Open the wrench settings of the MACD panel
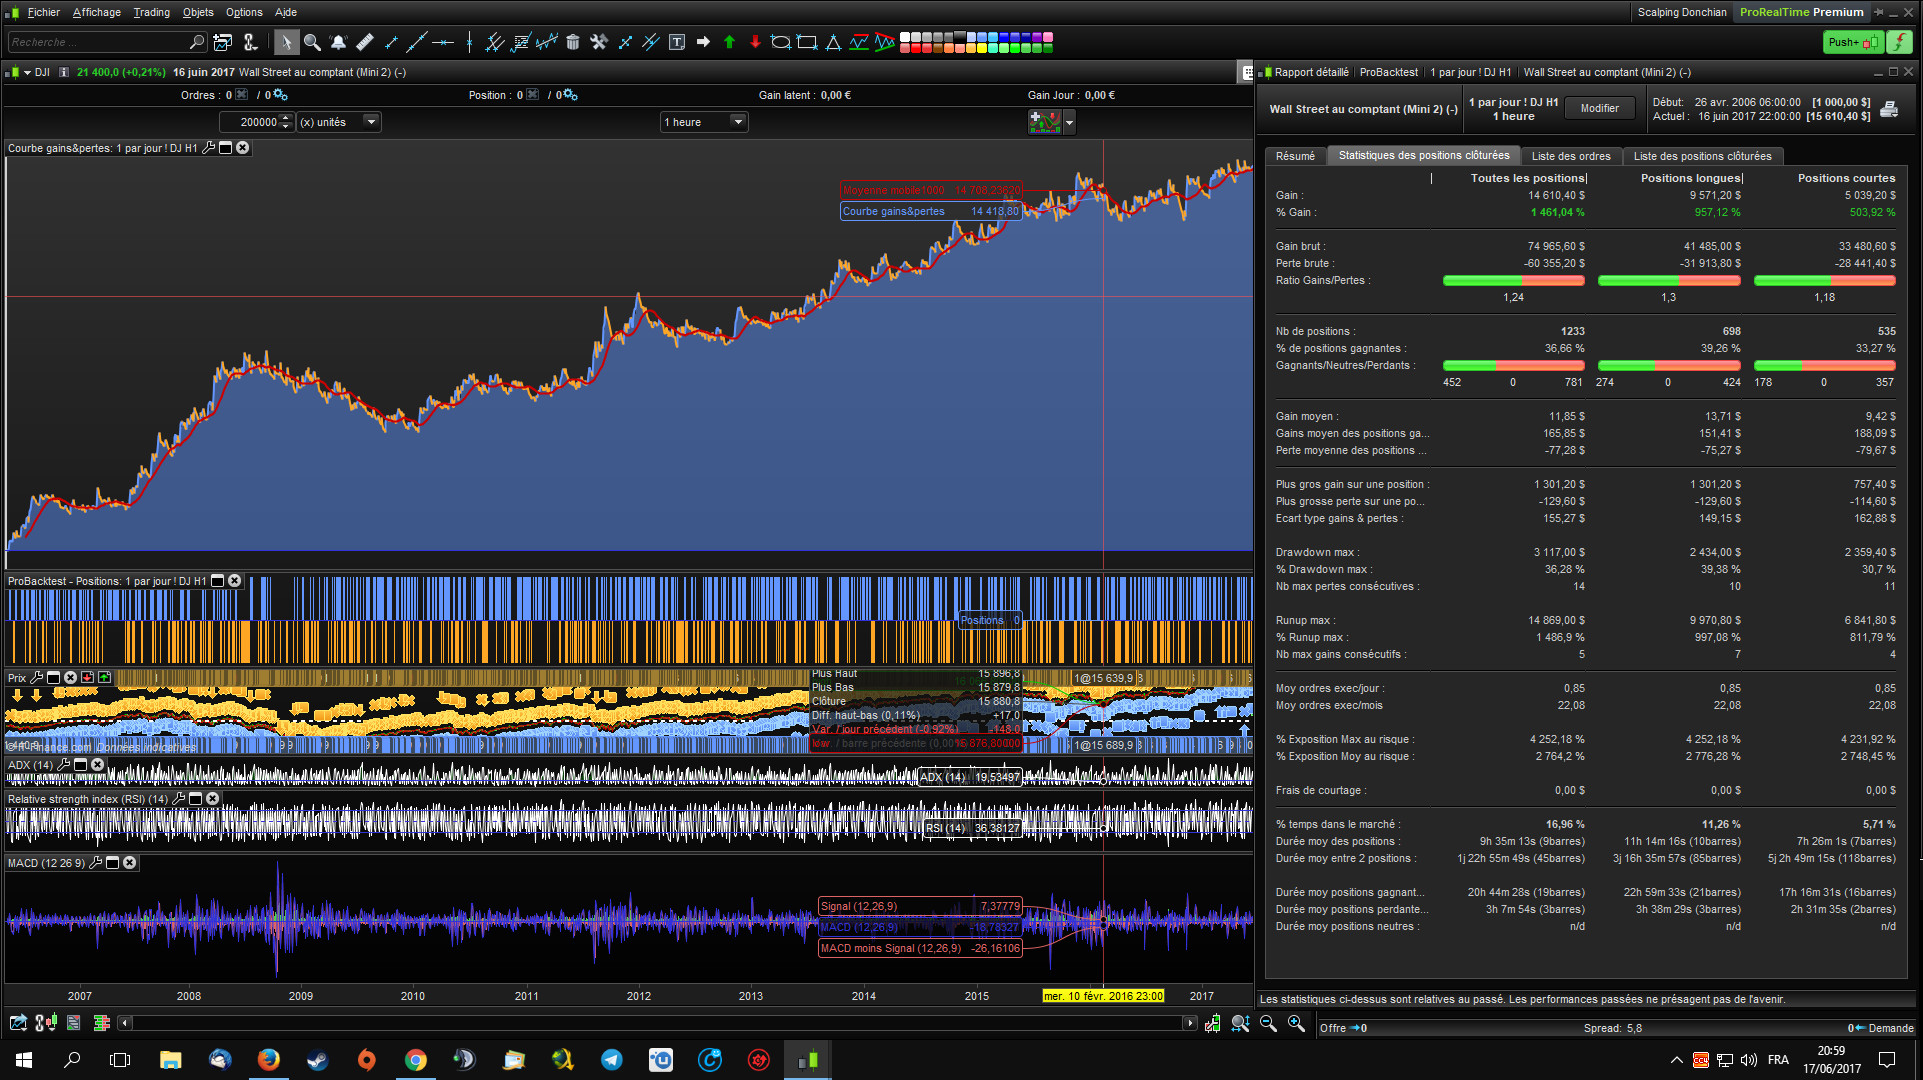Screen dimensions: 1923x1080 point(96,863)
